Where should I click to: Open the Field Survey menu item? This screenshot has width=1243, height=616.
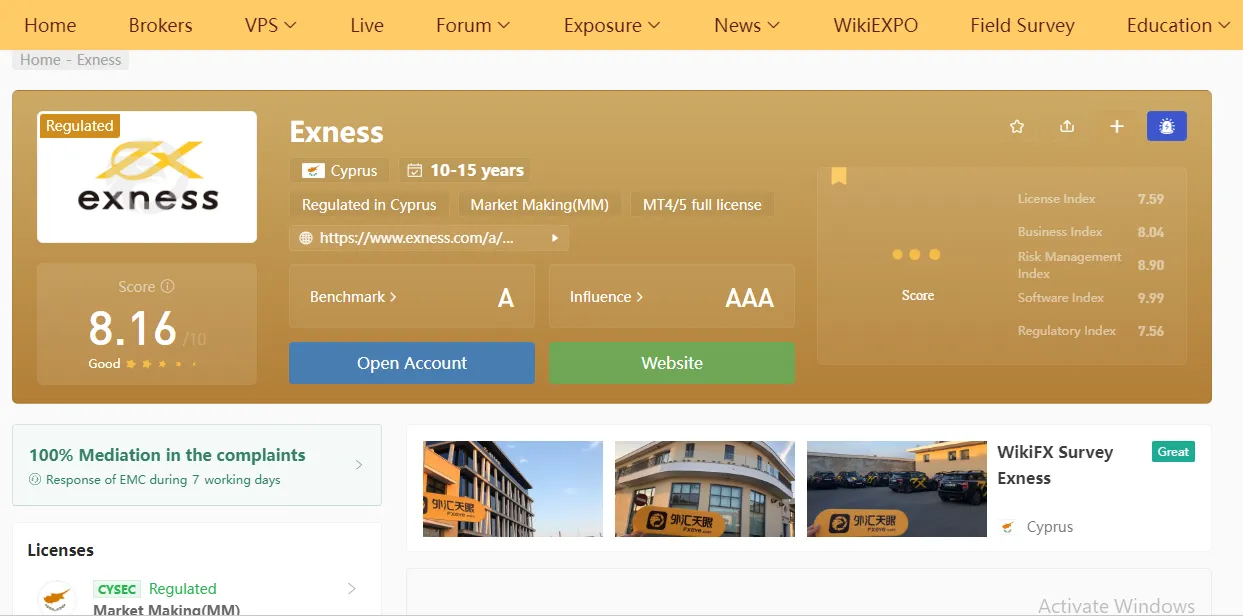pos(1022,25)
